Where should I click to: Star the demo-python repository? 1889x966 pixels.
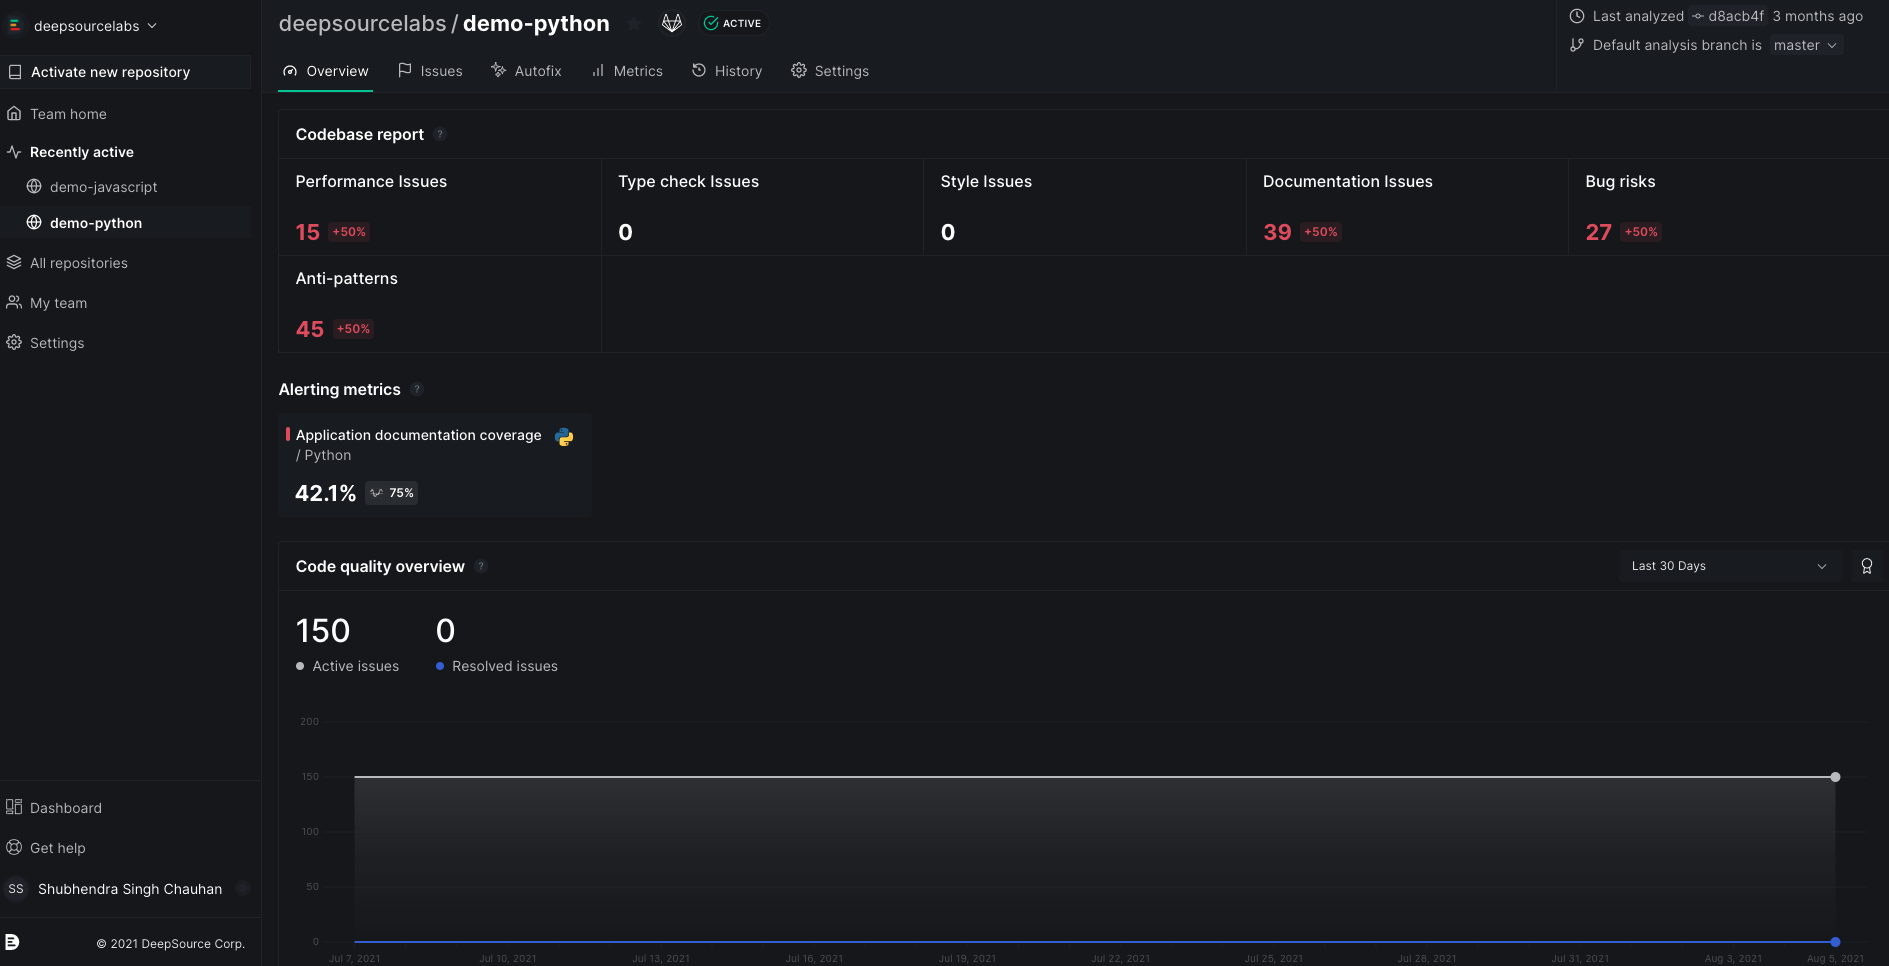[x=634, y=23]
